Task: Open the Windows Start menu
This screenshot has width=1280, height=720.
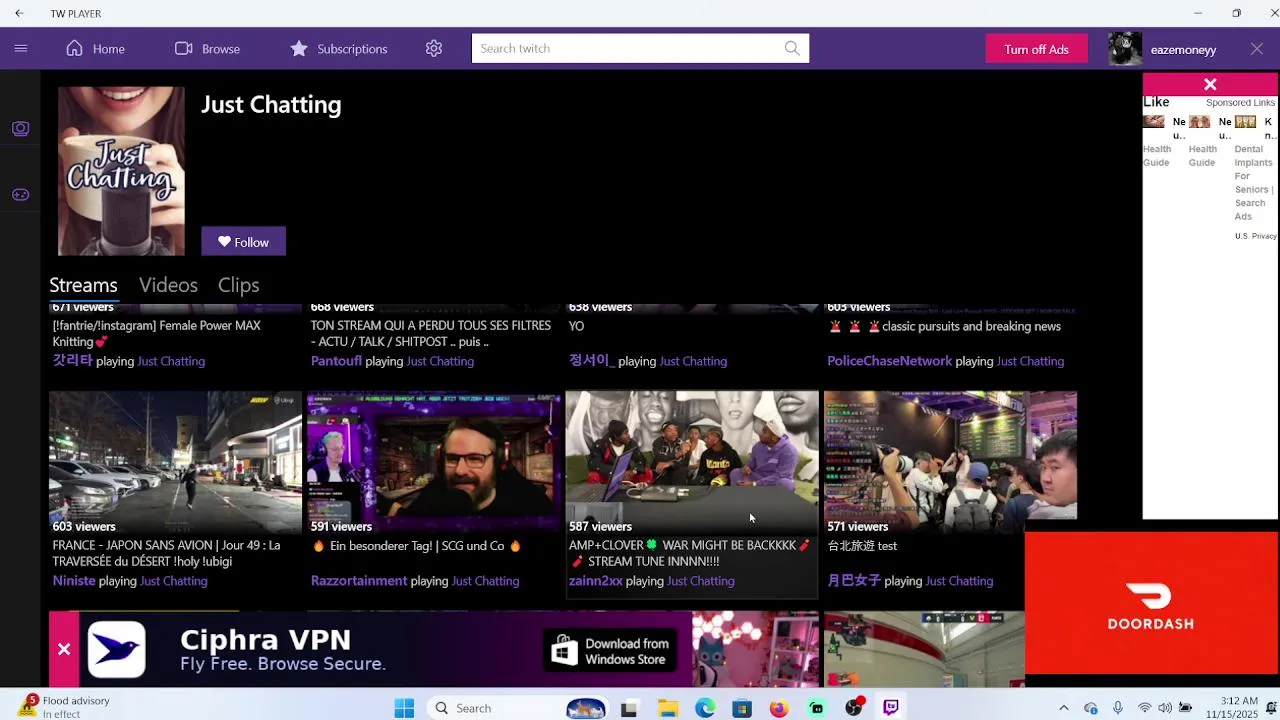Action: tap(404, 708)
